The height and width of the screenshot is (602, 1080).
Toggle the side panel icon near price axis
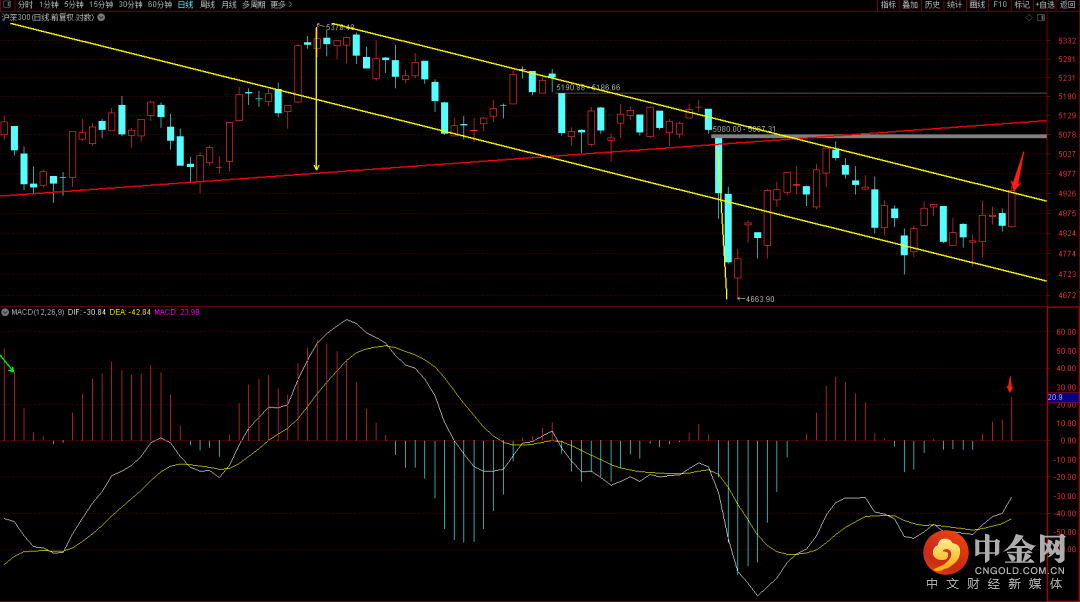pyautogui.click(x=1041, y=18)
